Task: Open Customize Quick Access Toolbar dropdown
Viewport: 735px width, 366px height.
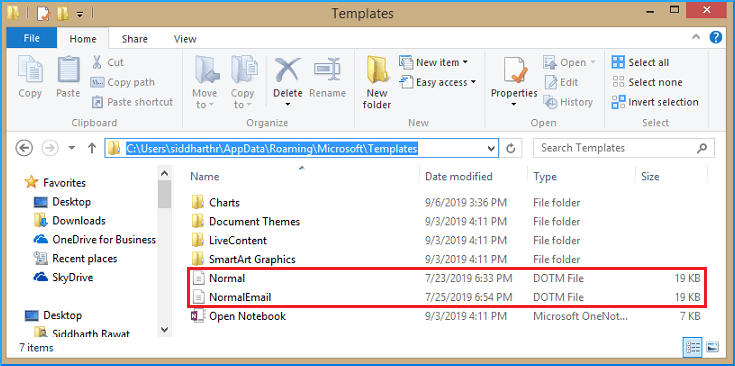Action: pyautogui.click(x=80, y=15)
